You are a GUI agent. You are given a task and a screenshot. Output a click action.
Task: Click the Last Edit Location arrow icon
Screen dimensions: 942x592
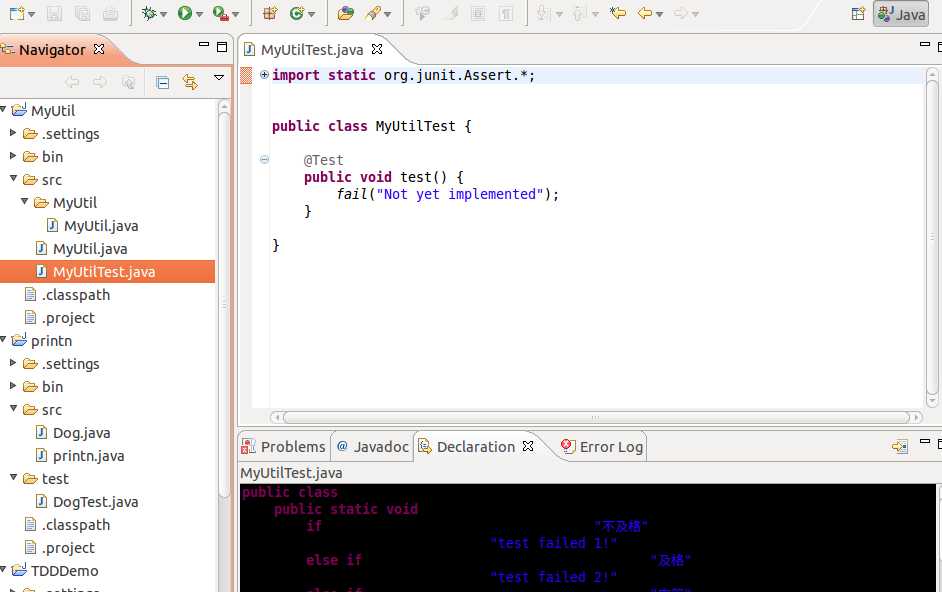(617, 13)
